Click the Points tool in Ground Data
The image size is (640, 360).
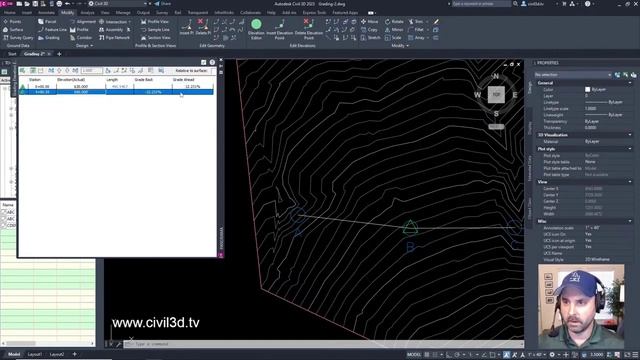click(x=12, y=22)
